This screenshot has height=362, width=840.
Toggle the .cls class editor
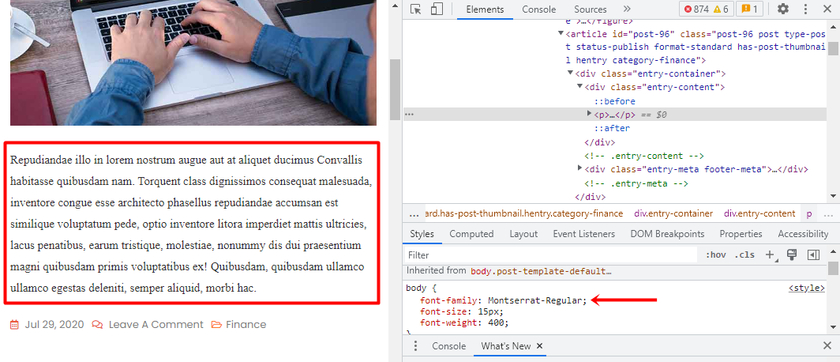click(x=744, y=255)
